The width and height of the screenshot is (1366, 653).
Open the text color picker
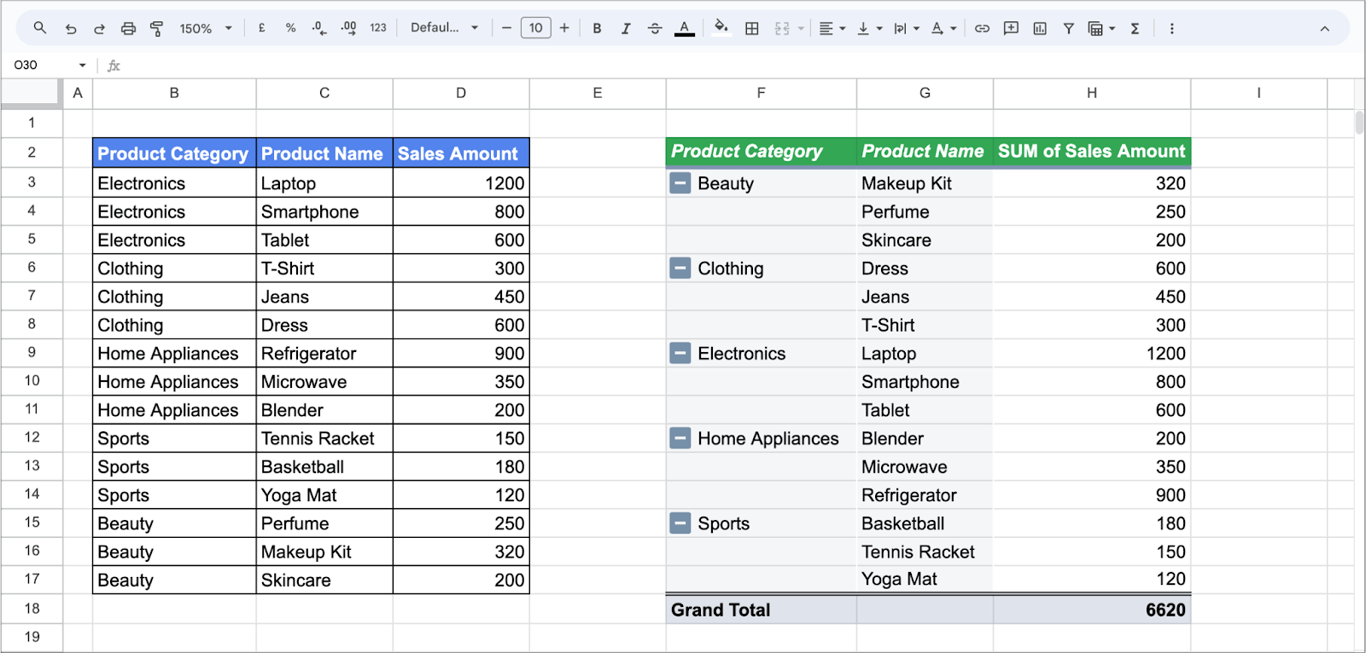click(684, 28)
